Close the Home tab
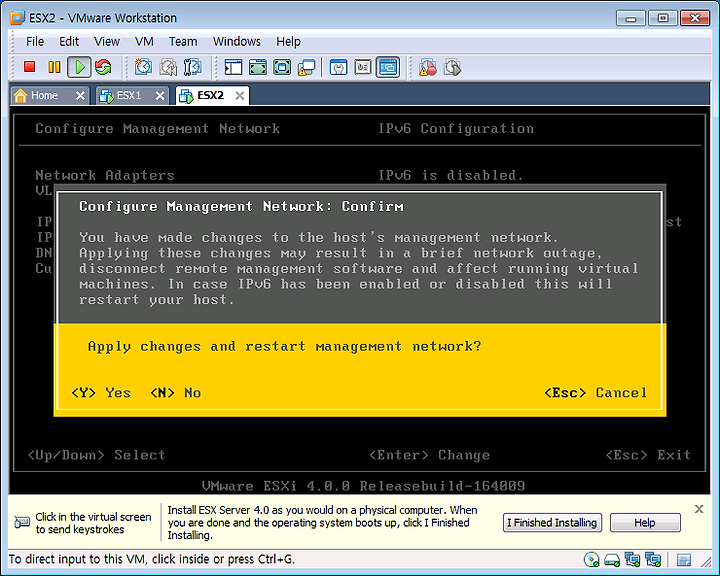 [x=80, y=96]
